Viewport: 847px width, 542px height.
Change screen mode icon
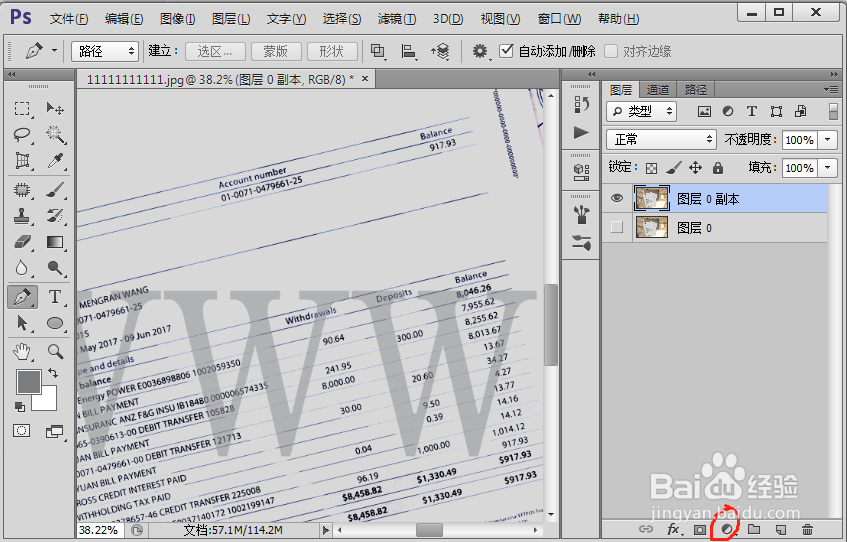(55, 431)
